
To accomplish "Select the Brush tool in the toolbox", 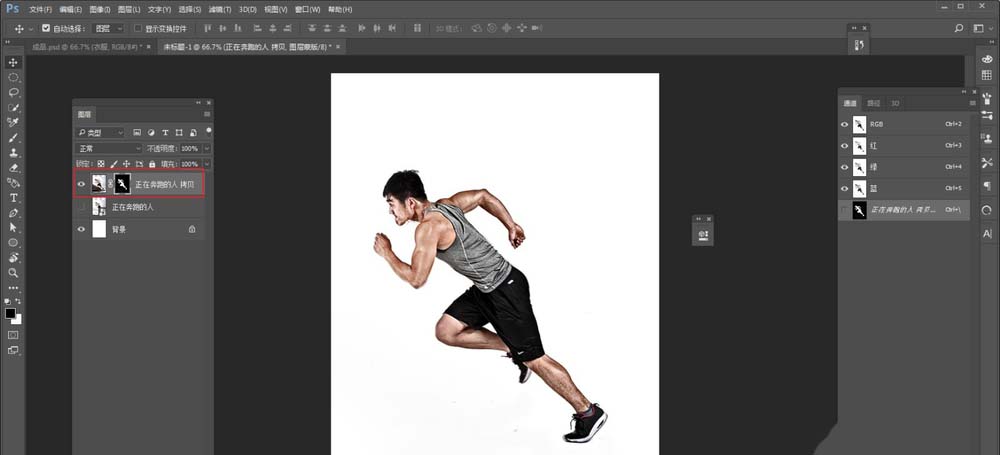I will [x=13, y=138].
